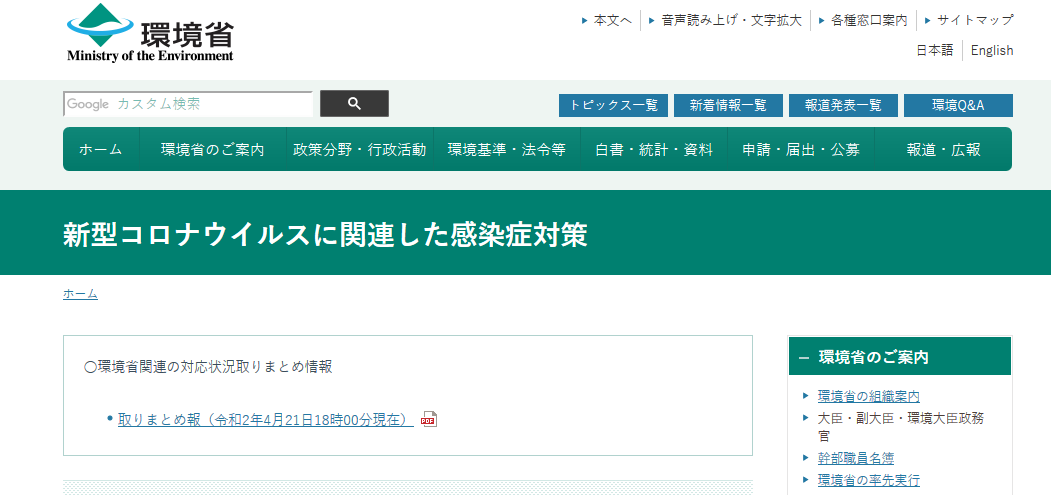This screenshot has height=495, width=1051.
Task: Open 白書・統計・資料 menu item
Action: pos(654,150)
